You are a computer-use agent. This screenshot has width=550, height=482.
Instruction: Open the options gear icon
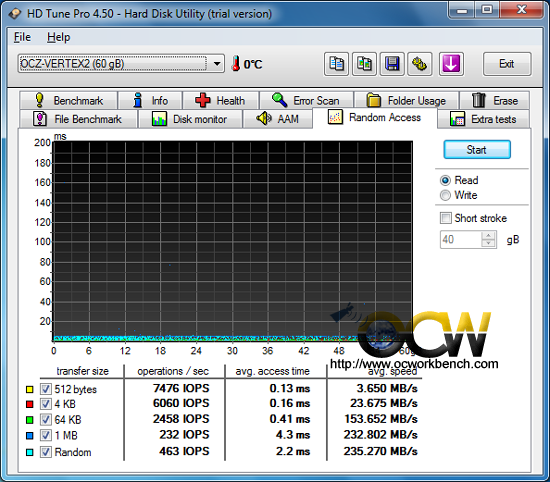point(420,64)
